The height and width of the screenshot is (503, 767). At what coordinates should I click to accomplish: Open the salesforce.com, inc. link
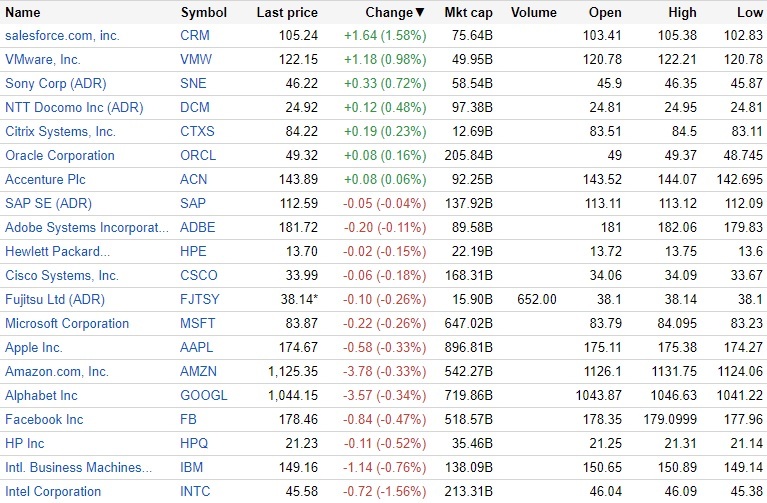[63, 36]
